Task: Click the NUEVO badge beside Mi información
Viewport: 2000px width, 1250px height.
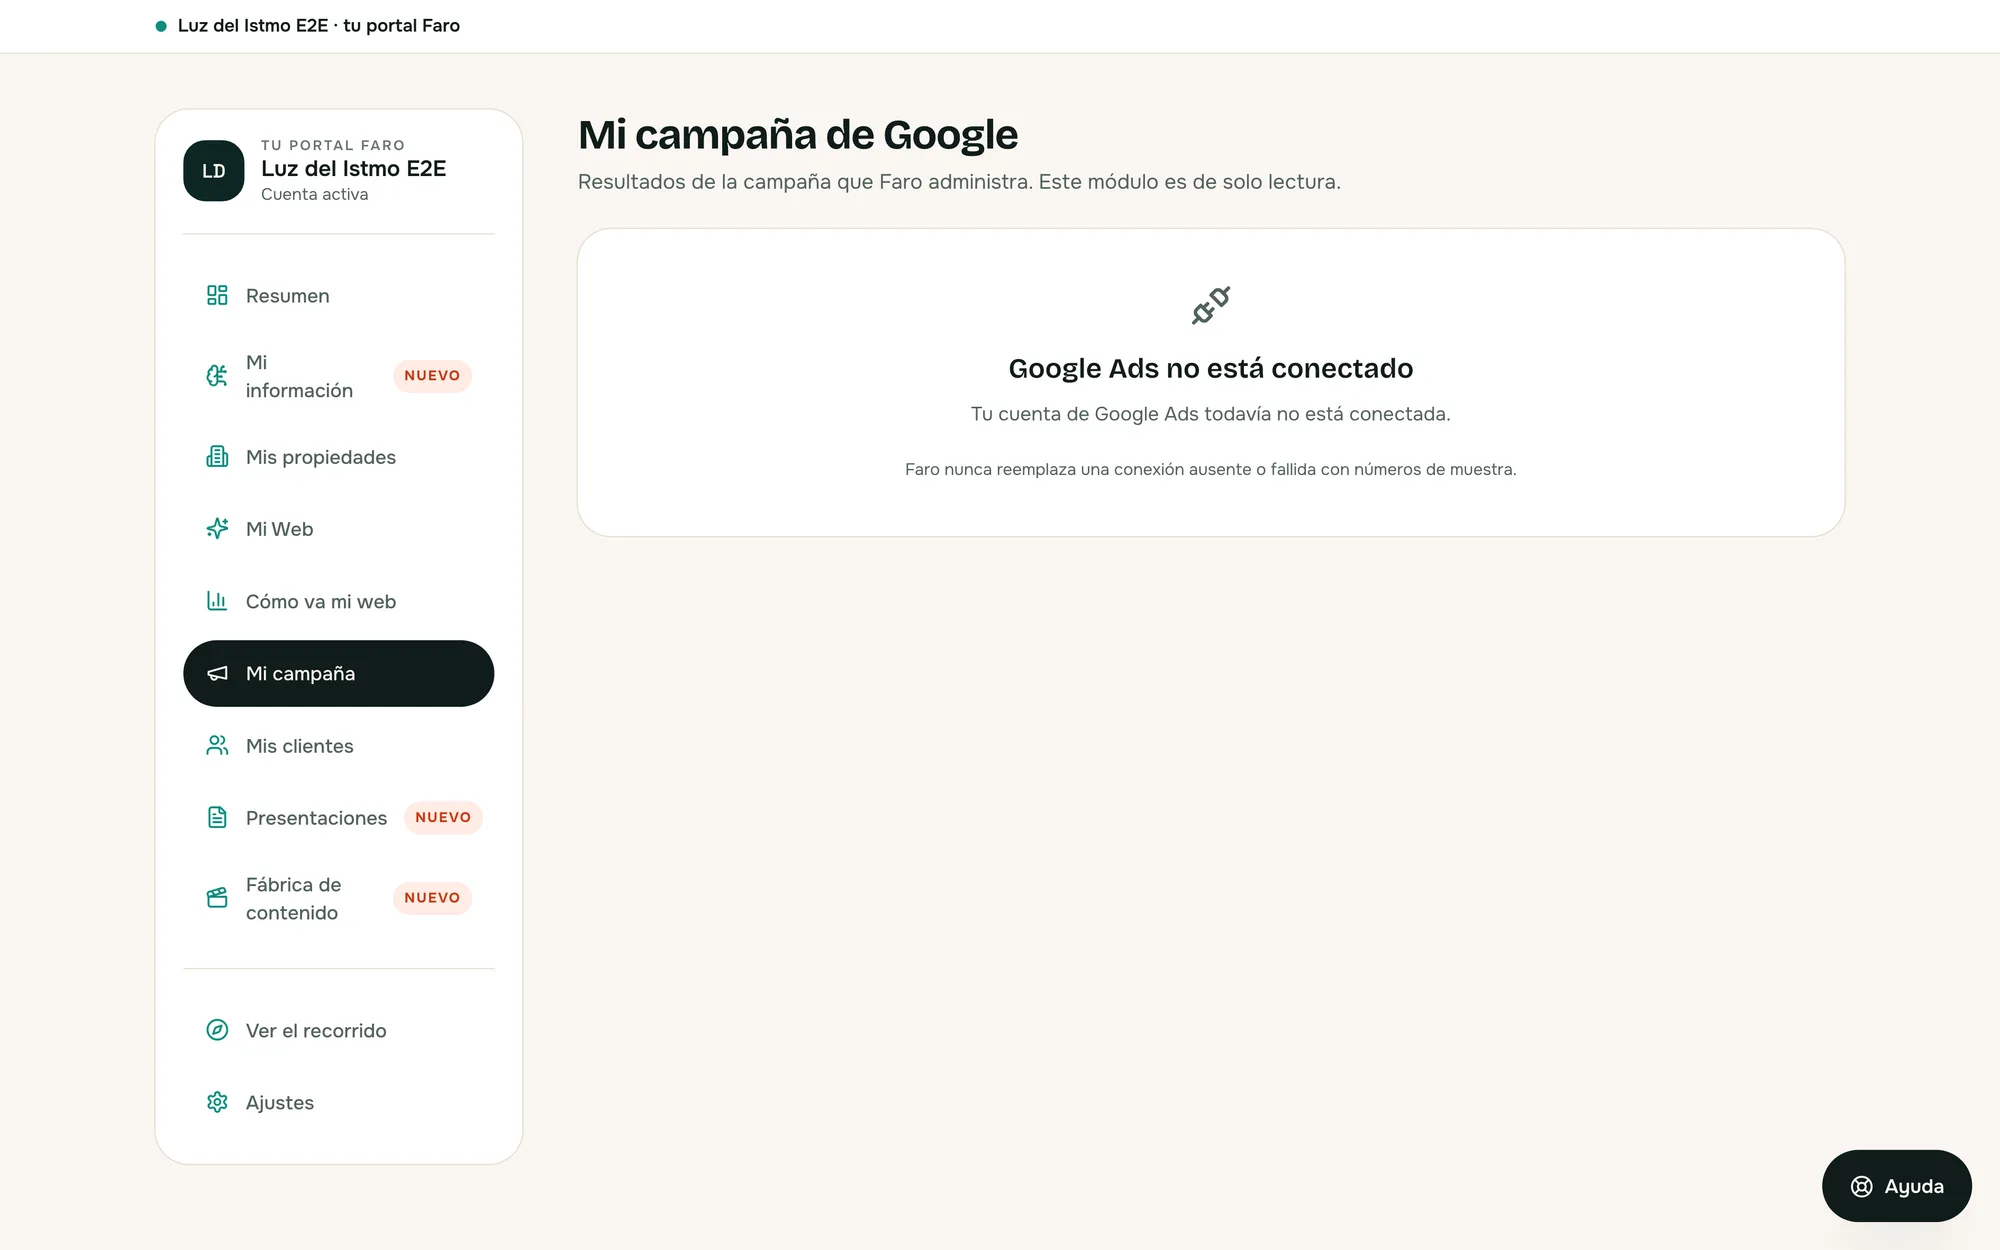Action: click(432, 376)
